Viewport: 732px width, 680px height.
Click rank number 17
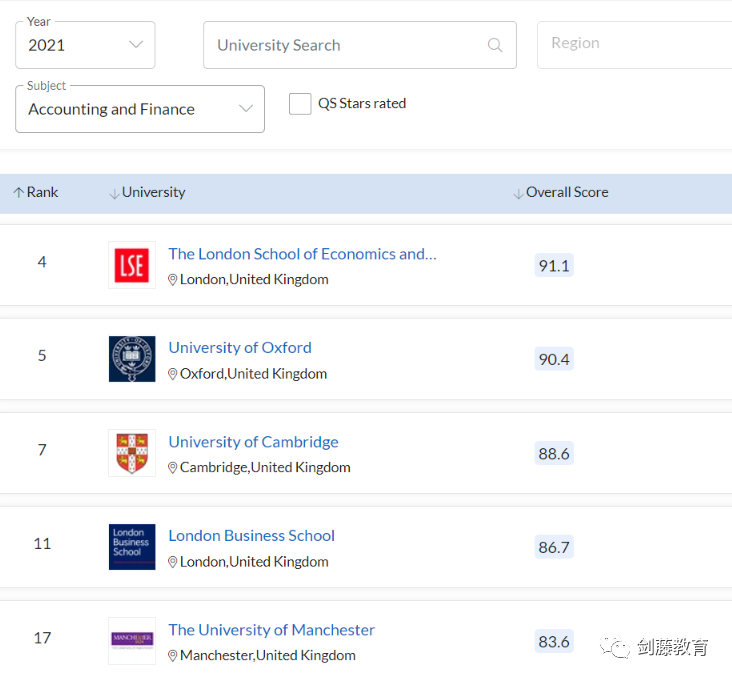pos(42,638)
